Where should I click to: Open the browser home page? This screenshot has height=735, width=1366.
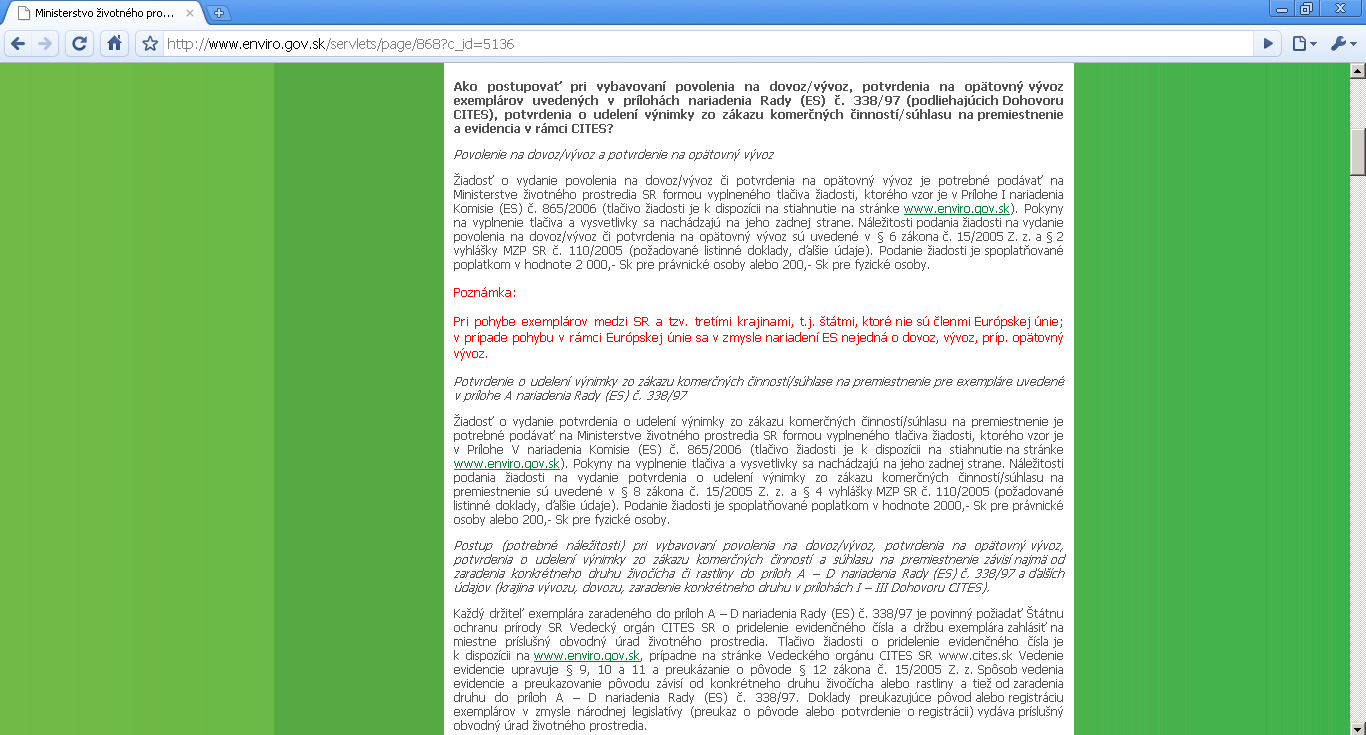coord(115,44)
